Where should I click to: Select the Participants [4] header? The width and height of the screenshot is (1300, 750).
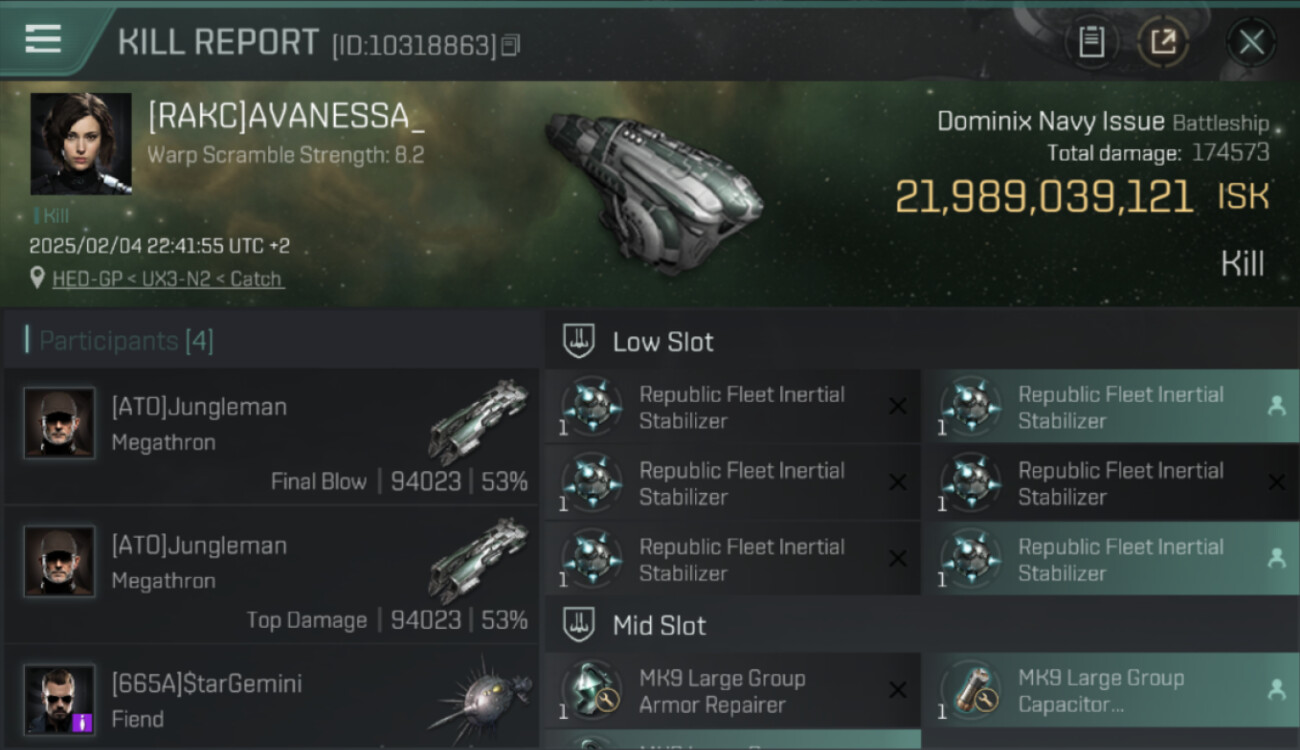125,341
